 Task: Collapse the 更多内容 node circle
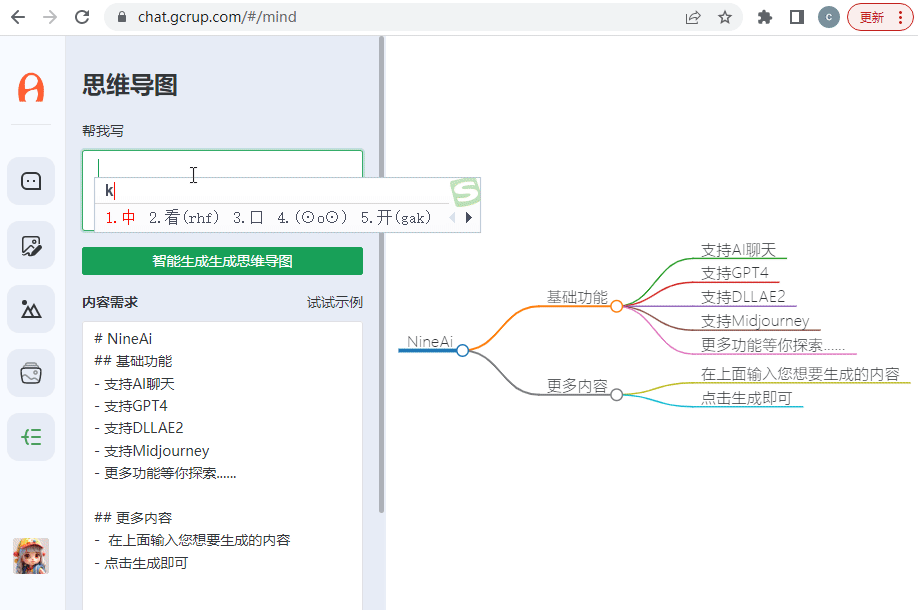[617, 395]
